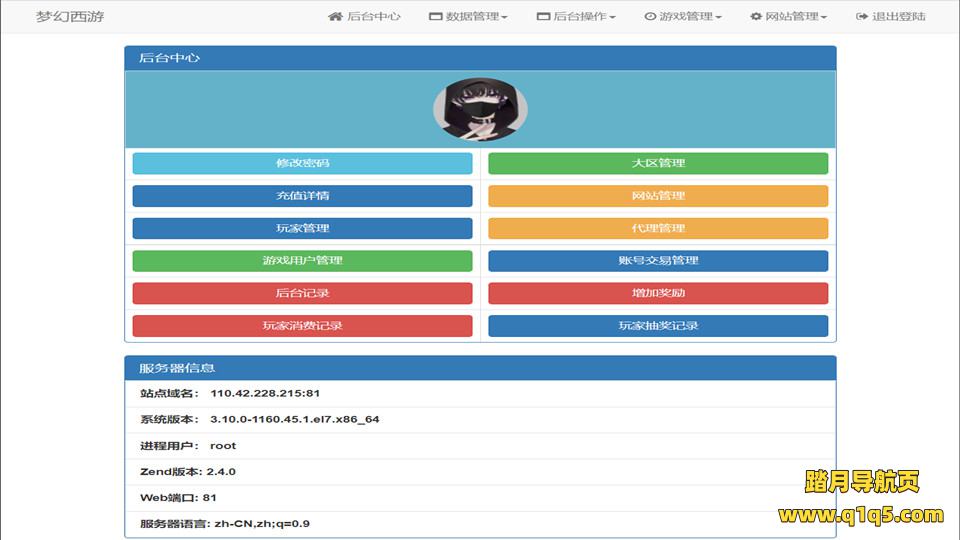
Task: Click the gear icon beside 网站管理
Action: point(756,17)
